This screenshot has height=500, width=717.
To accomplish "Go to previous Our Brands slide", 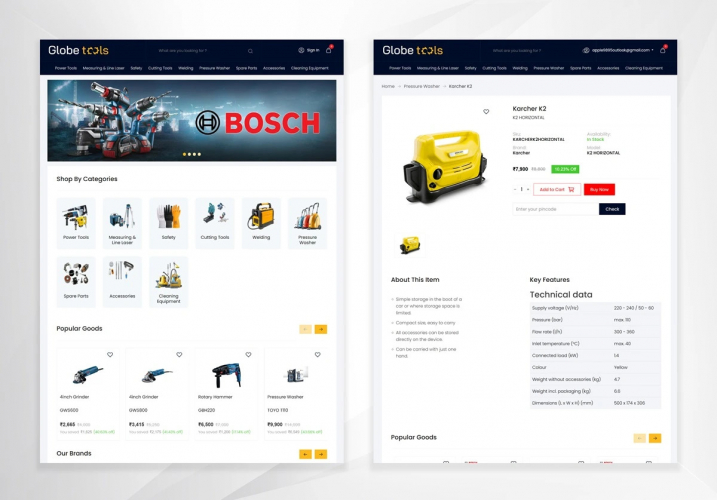I will (305, 454).
